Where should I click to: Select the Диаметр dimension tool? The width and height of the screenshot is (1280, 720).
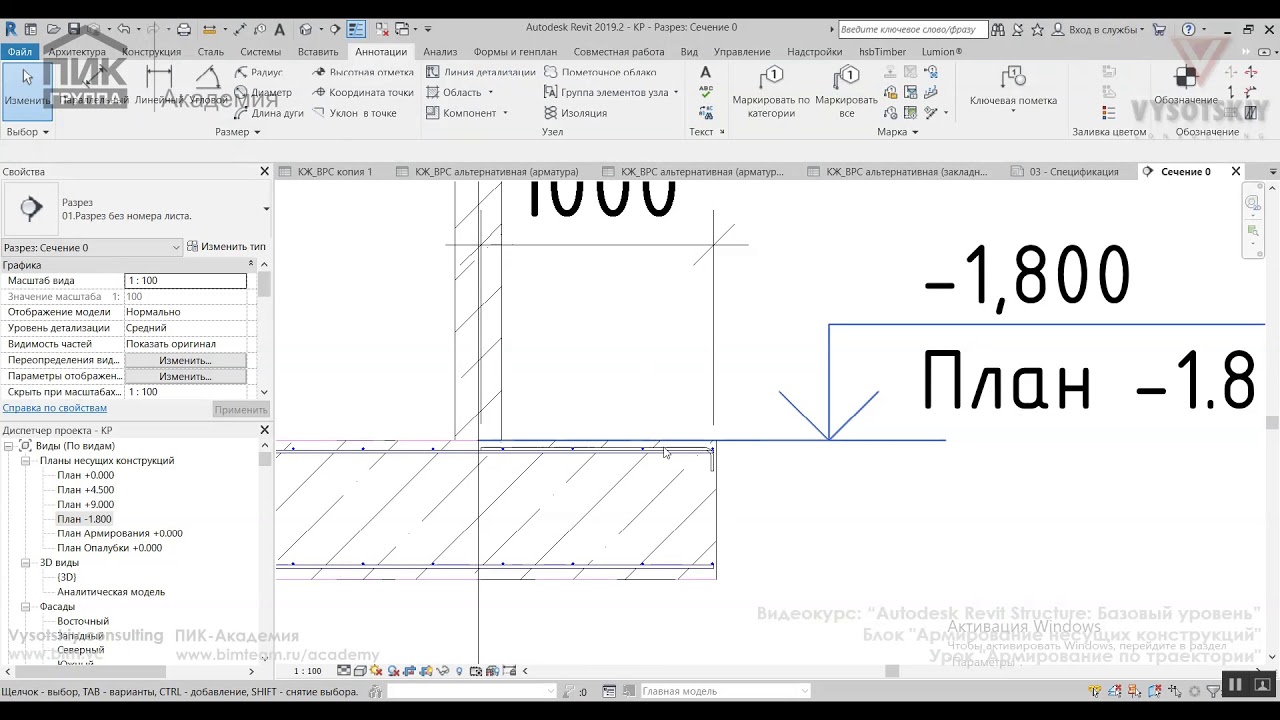point(263,92)
